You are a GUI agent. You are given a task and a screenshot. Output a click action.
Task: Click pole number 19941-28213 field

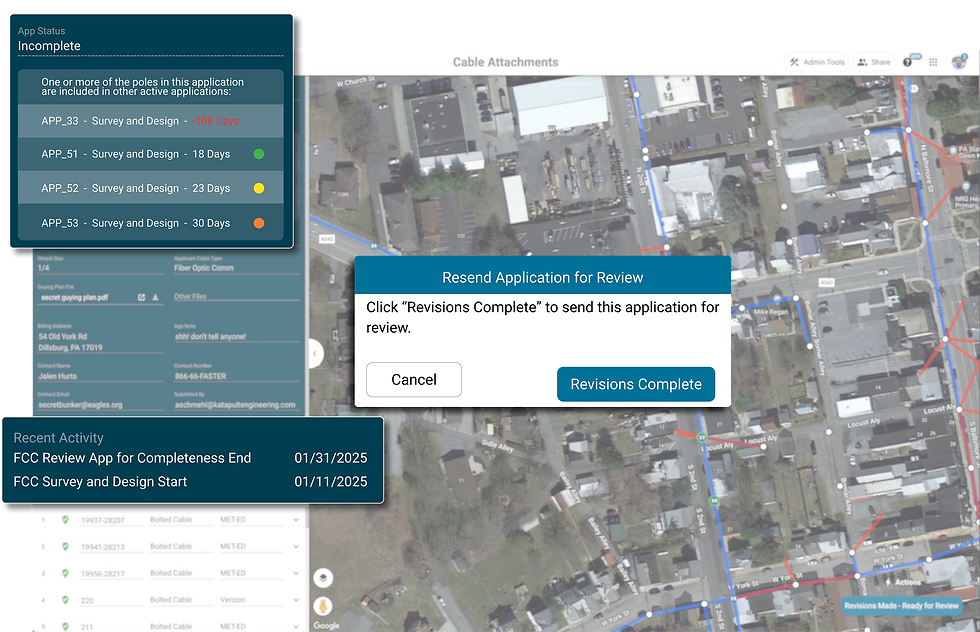pyautogui.click(x=111, y=547)
